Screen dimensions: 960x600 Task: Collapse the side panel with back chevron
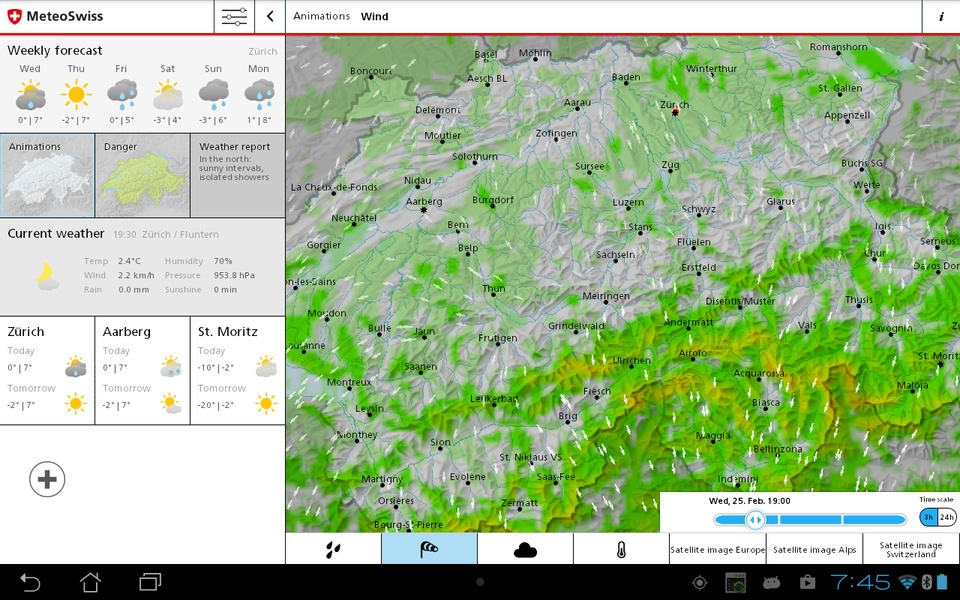click(x=270, y=17)
